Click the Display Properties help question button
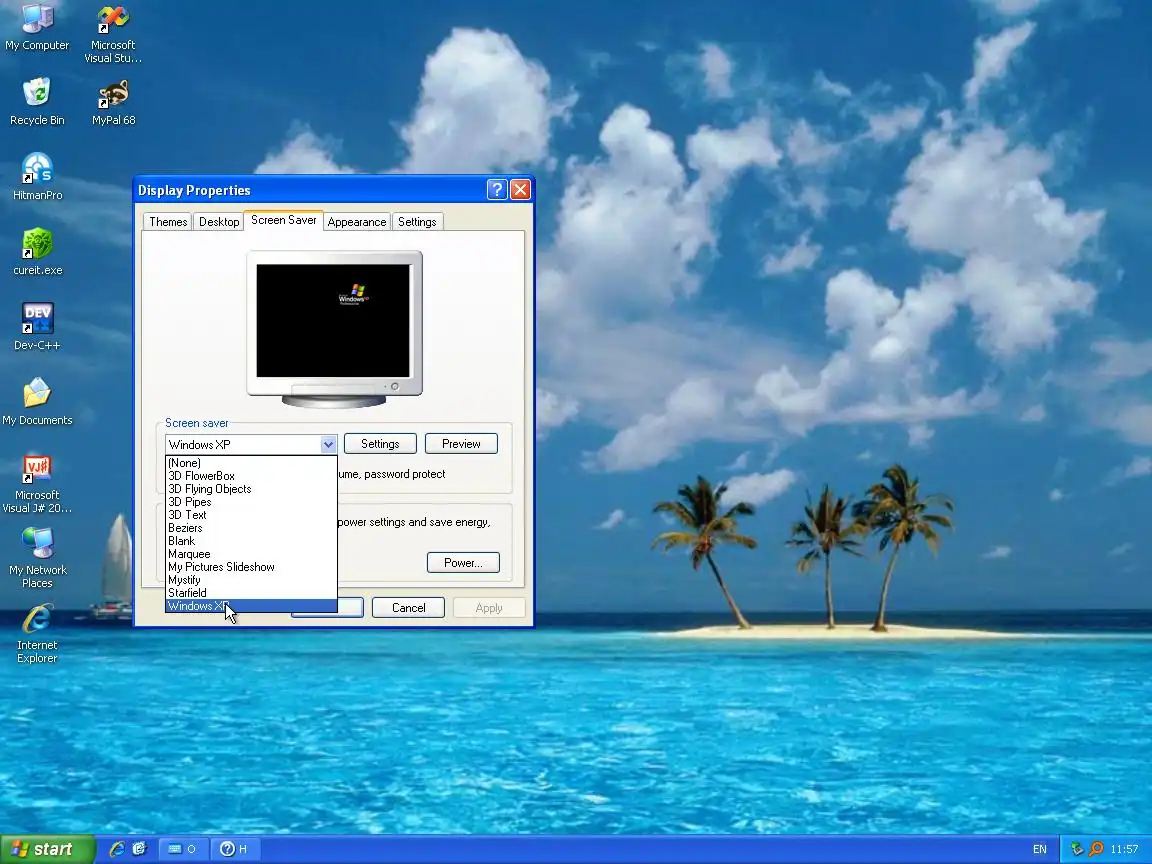The width and height of the screenshot is (1152, 864). click(x=497, y=190)
